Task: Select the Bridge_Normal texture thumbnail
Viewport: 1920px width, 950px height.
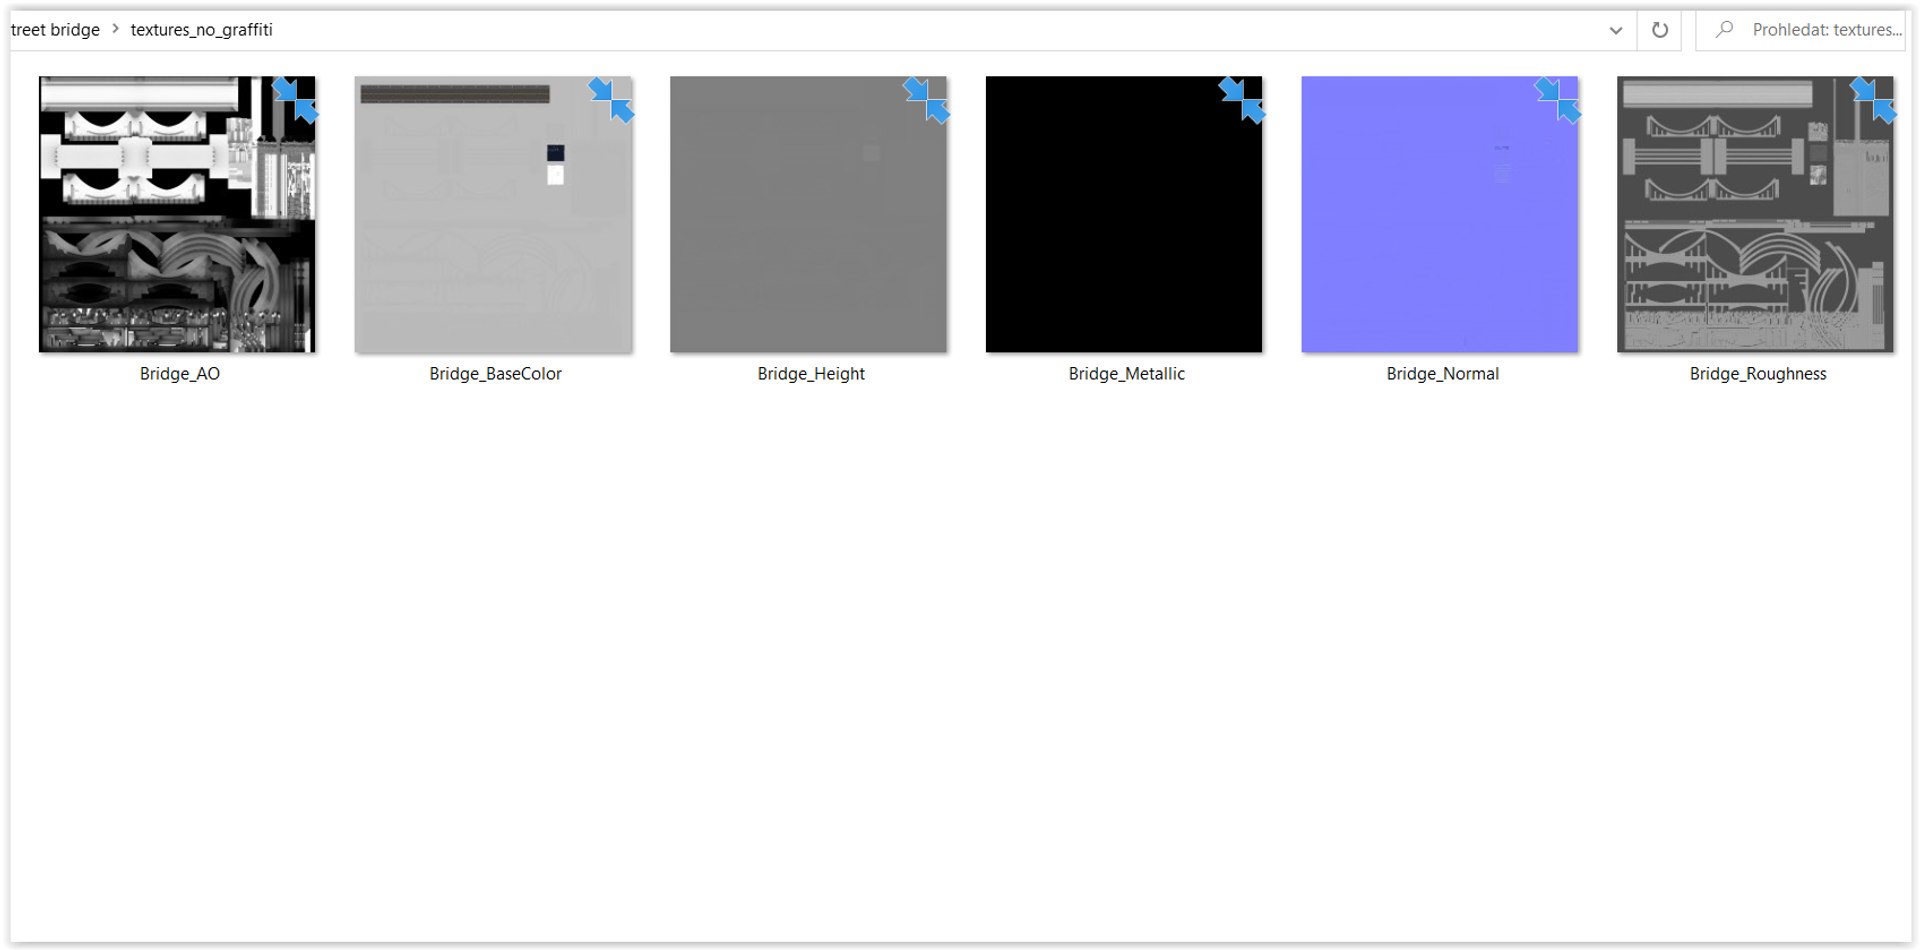Action: click(x=1440, y=214)
